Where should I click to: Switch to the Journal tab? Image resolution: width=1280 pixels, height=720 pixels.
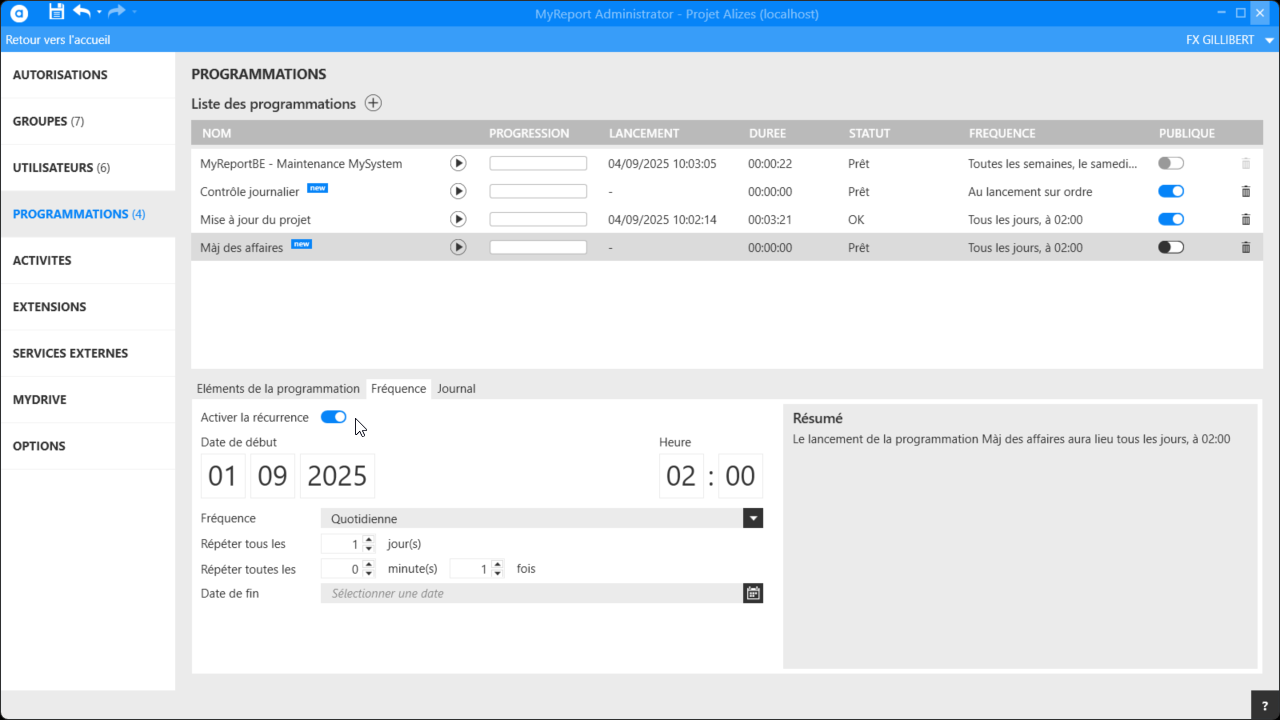point(456,388)
